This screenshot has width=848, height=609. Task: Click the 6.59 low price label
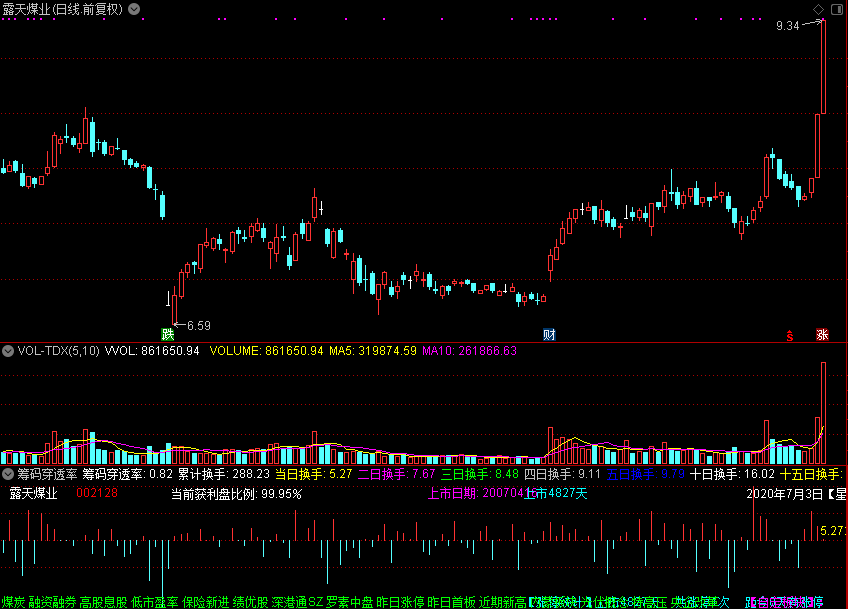tap(198, 326)
